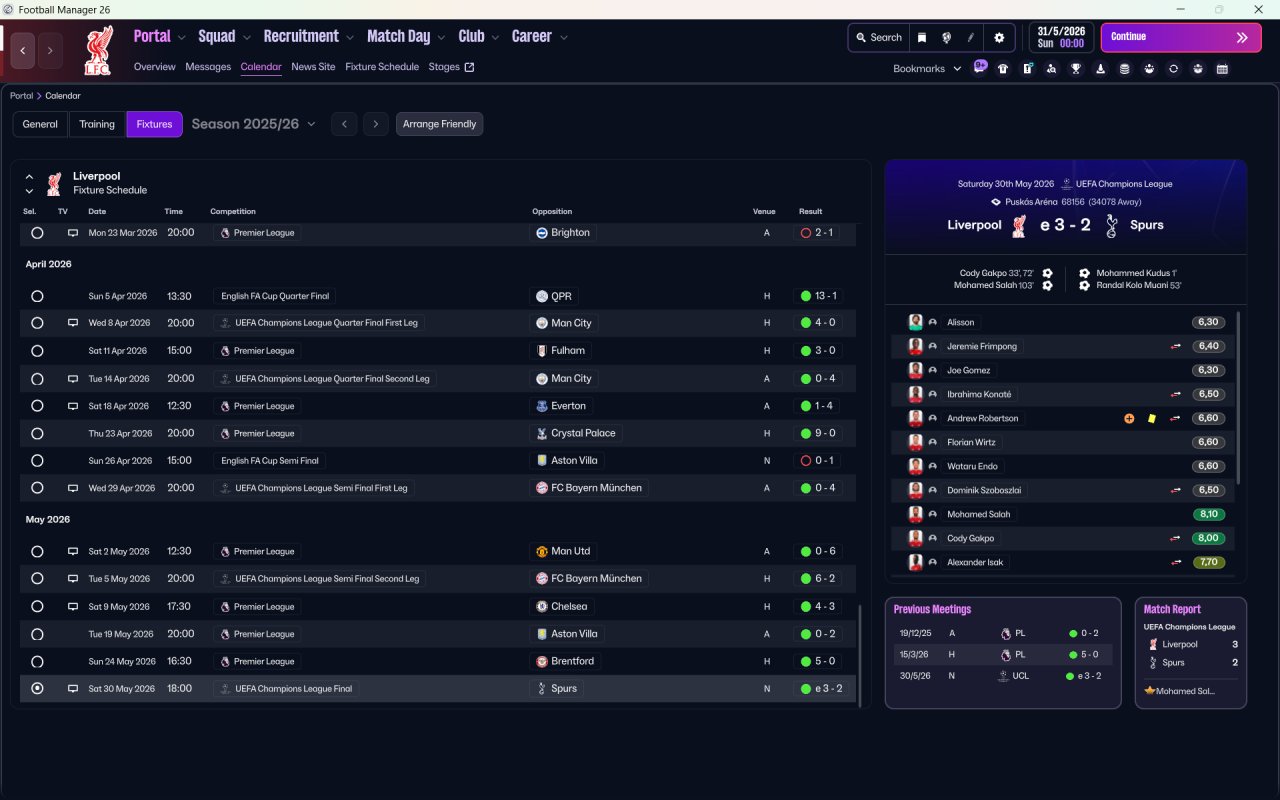The height and width of the screenshot is (800, 1280).
Task: Click the FC Bayern München badge on 29 Apr
Action: coord(542,488)
